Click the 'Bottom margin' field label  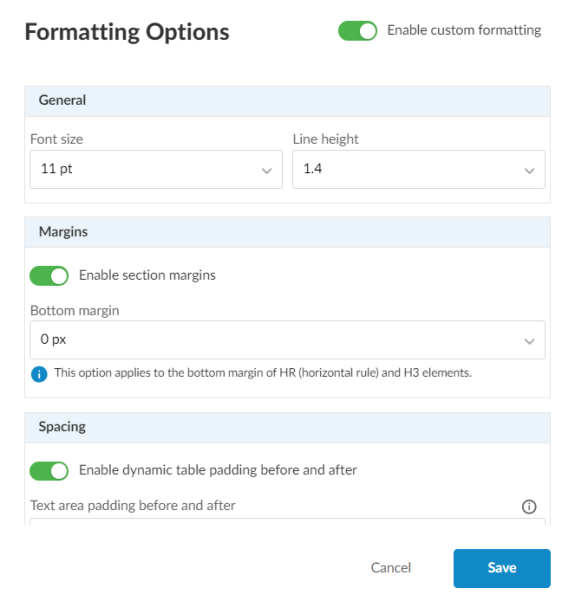(75, 311)
